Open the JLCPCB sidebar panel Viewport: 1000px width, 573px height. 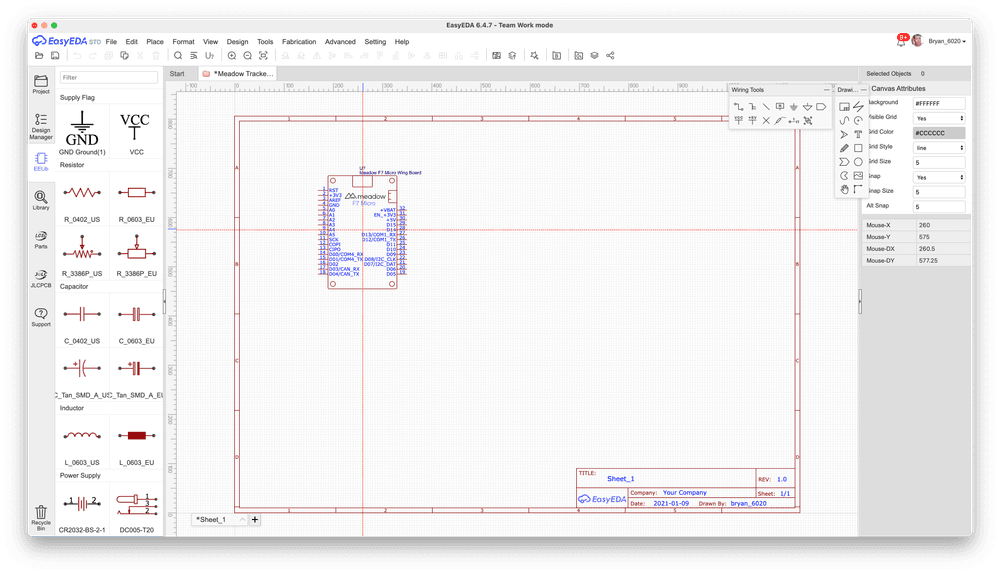(41, 278)
